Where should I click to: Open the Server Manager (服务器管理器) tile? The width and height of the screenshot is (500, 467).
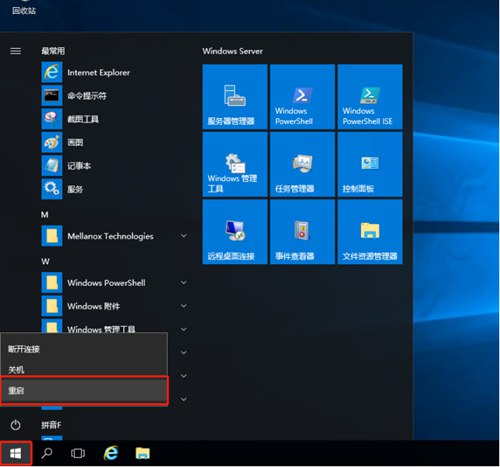click(x=235, y=97)
